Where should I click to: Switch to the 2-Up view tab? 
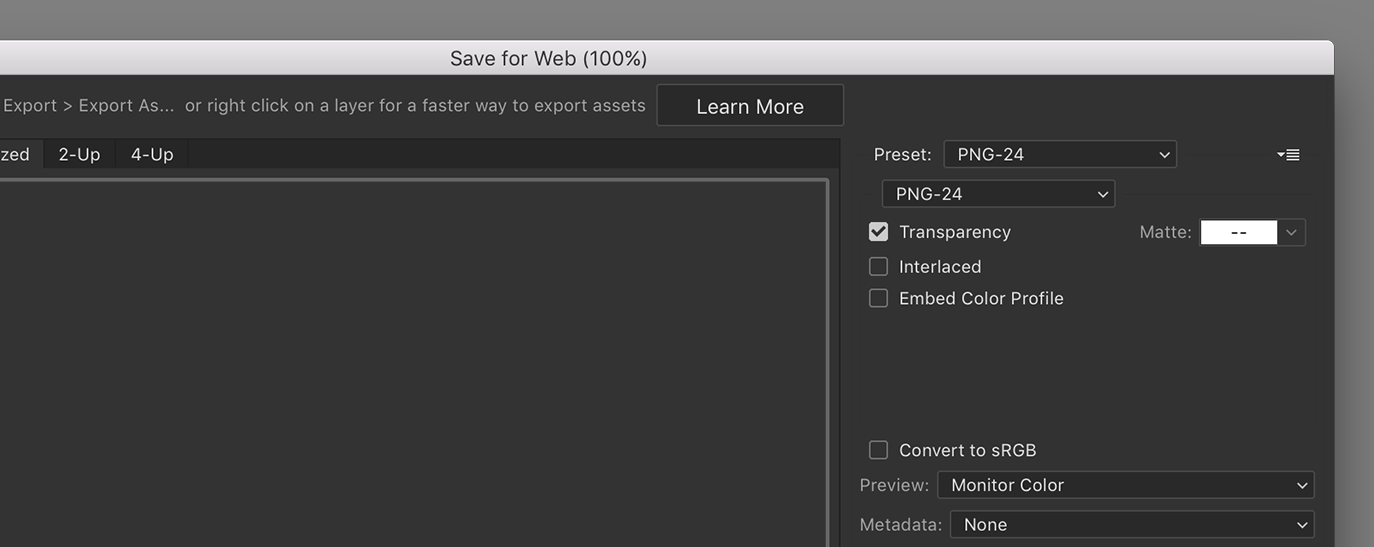tap(79, 154)
